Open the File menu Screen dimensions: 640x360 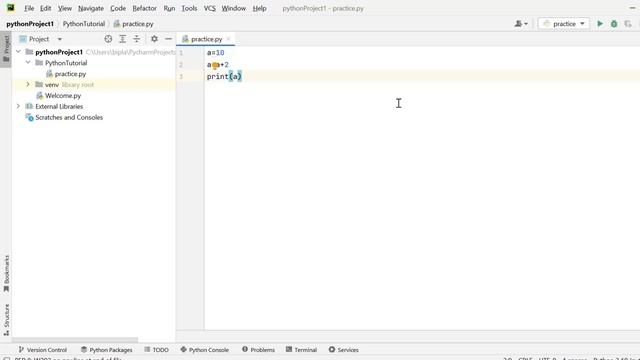[x=29, y=8]
